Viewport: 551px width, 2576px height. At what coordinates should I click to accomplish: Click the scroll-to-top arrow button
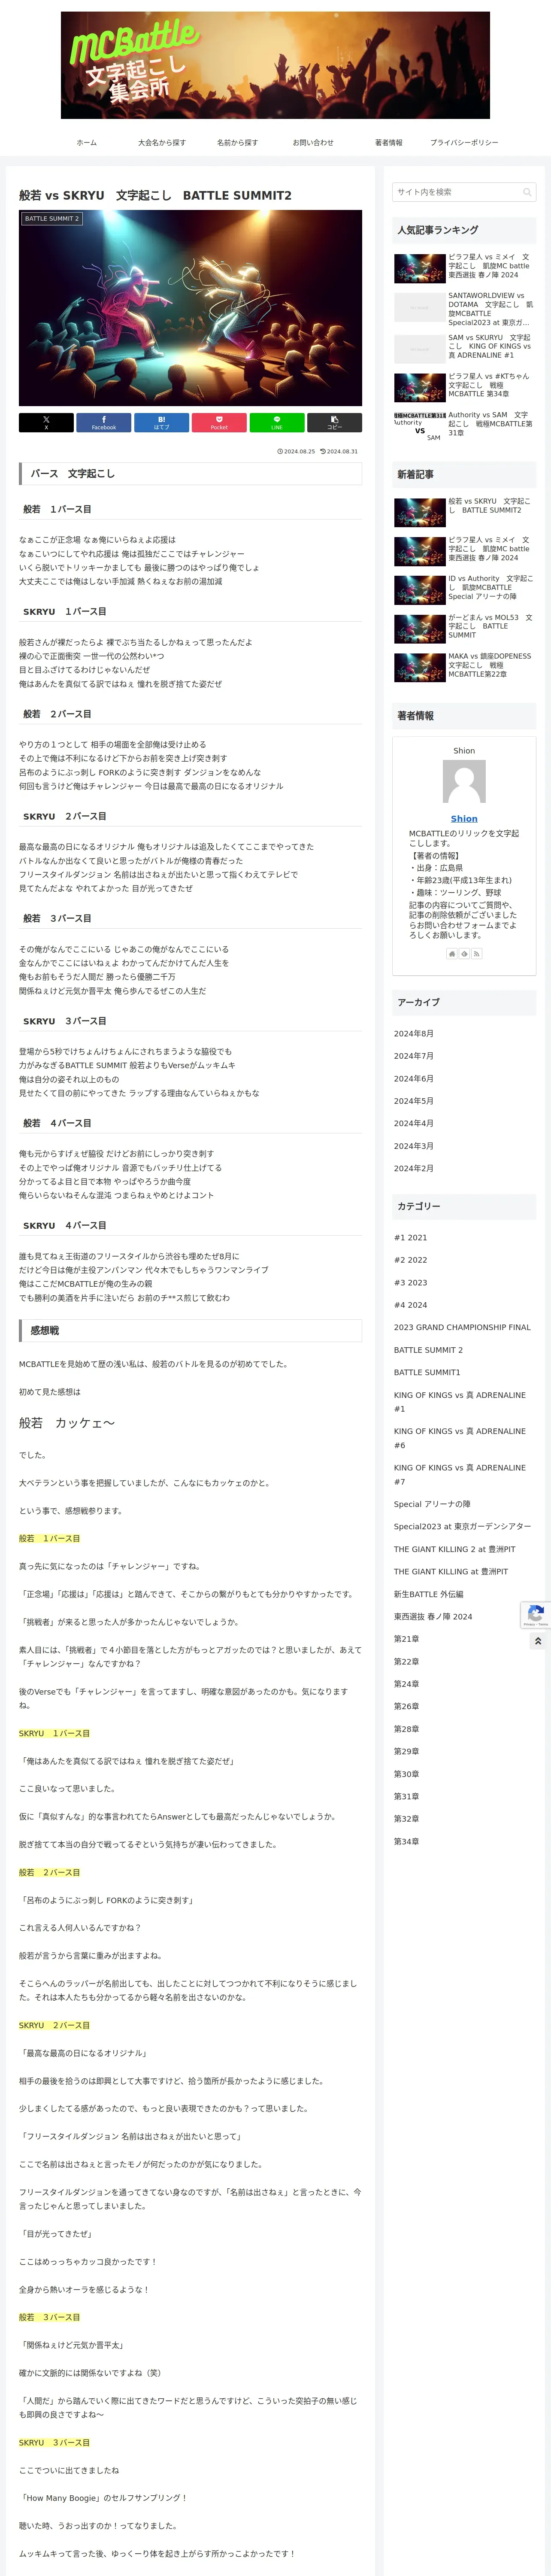[x=538, y=1641]
